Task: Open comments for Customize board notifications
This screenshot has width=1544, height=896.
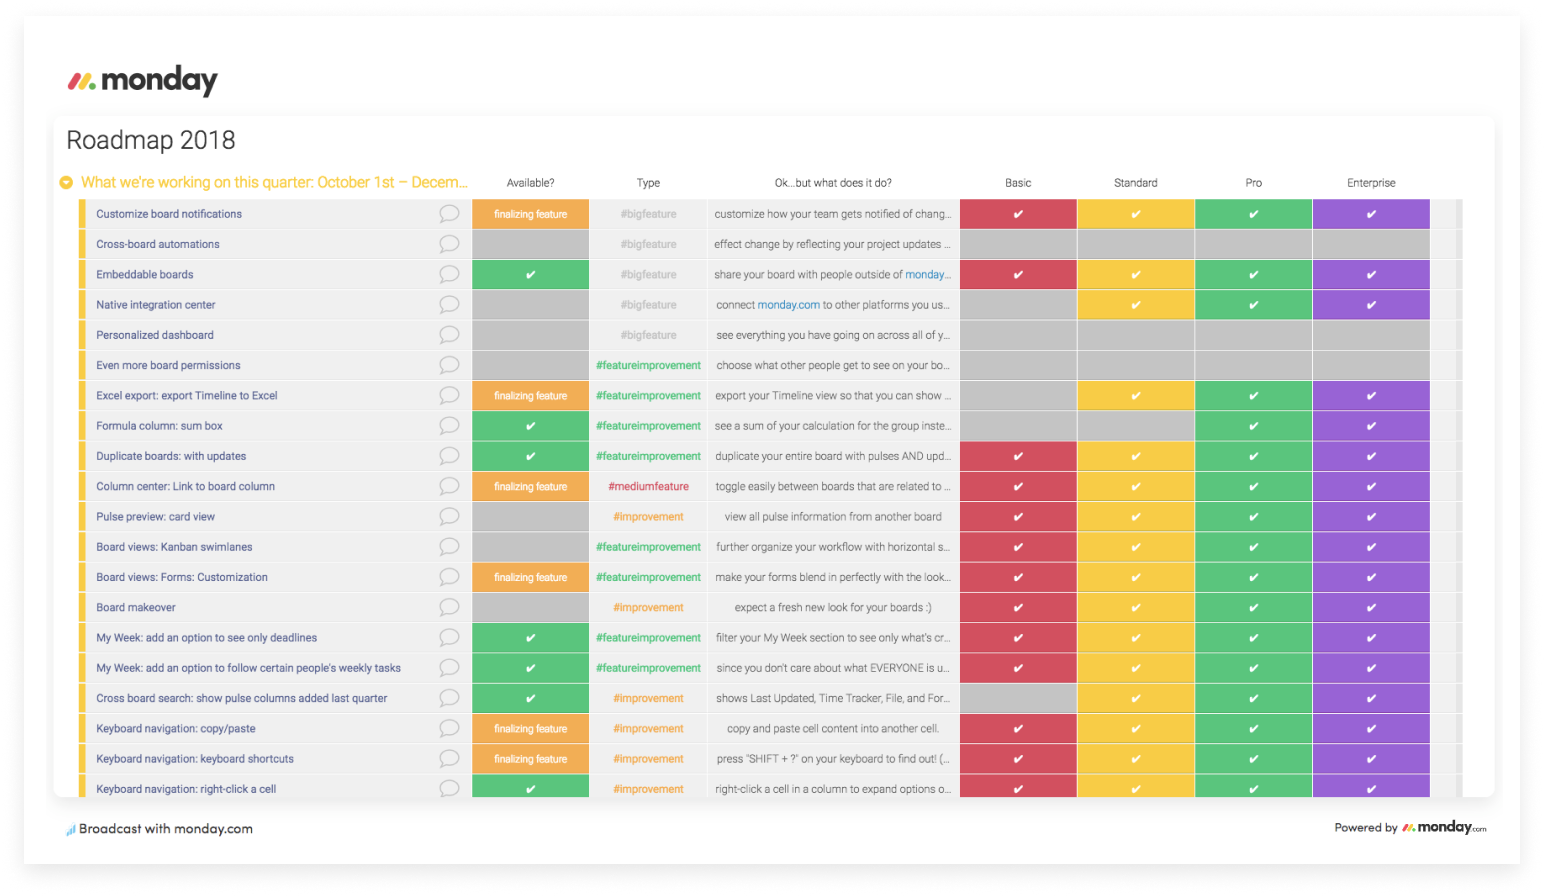Action: (x=449, y=214)
